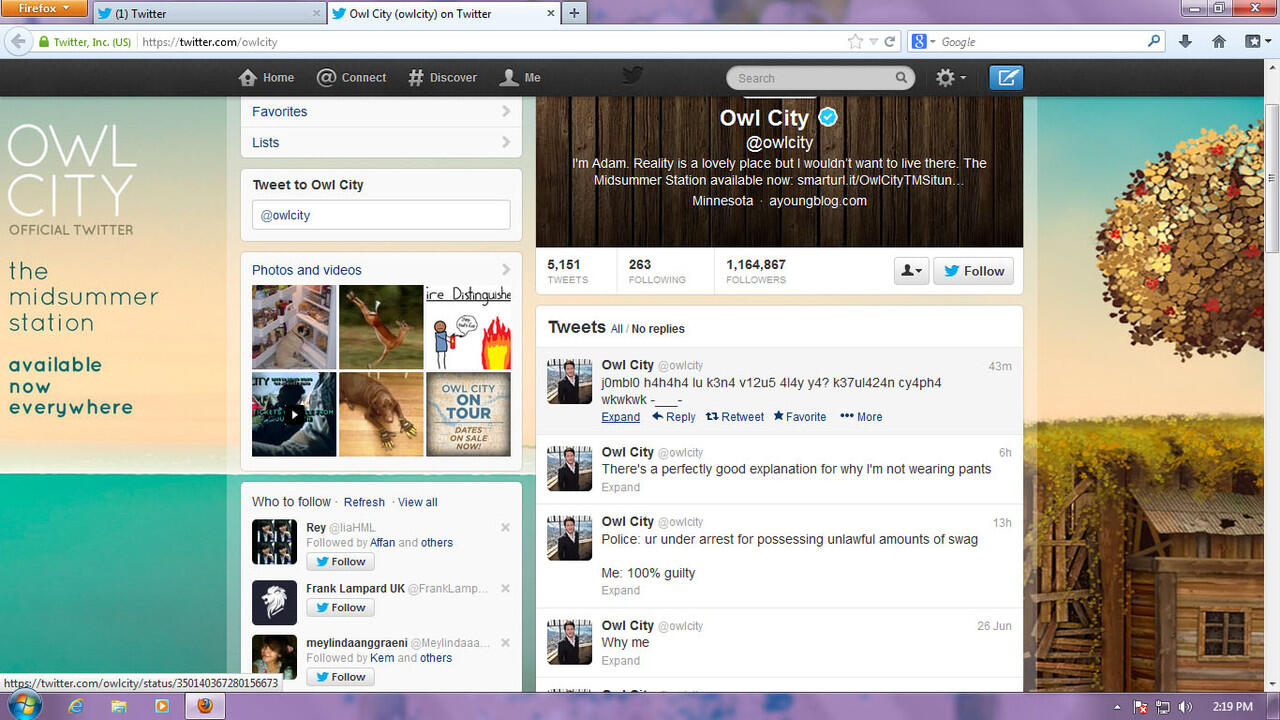Open the Lists menu item
This screenshot has width=1280, height=720.
point(381,142)
